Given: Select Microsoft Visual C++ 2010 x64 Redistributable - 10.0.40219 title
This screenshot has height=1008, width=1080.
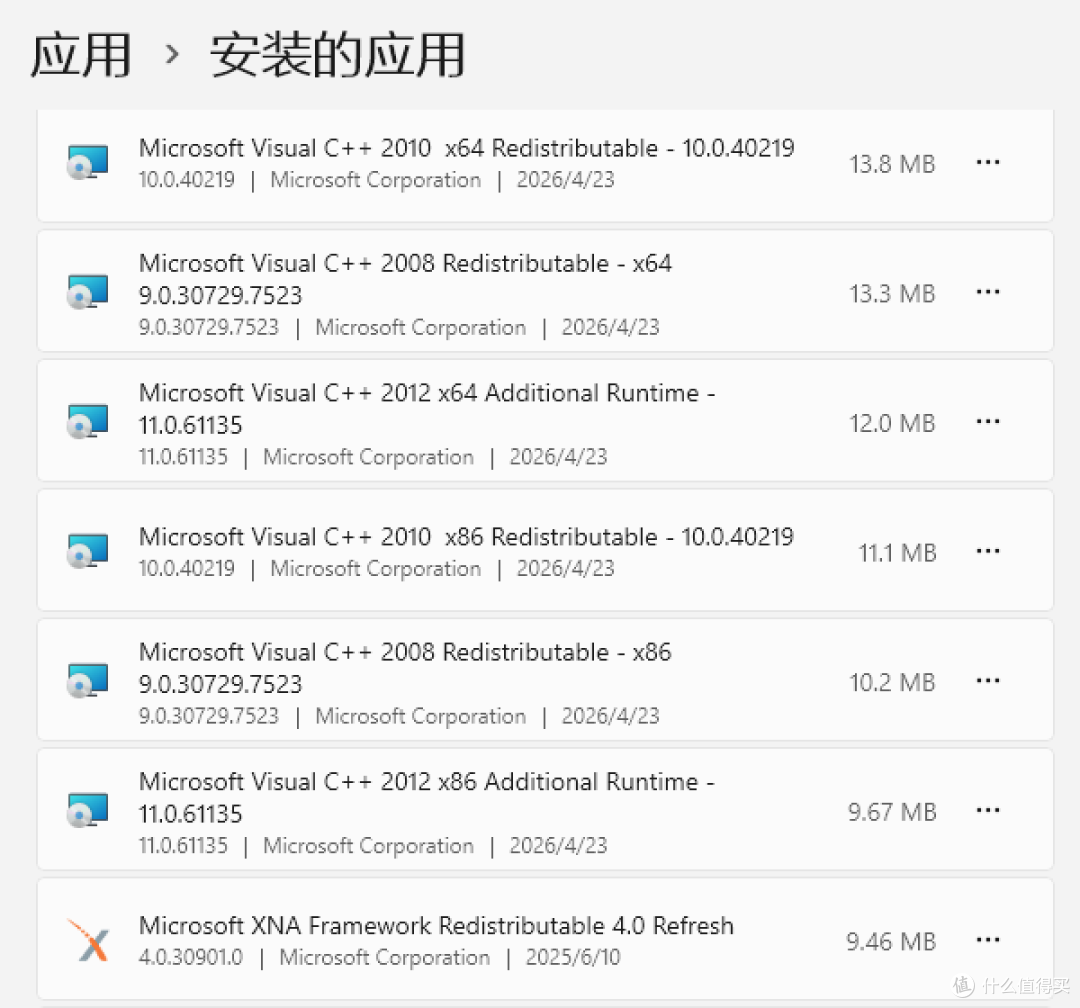Looking at the screenshot, I should [467, 148].
